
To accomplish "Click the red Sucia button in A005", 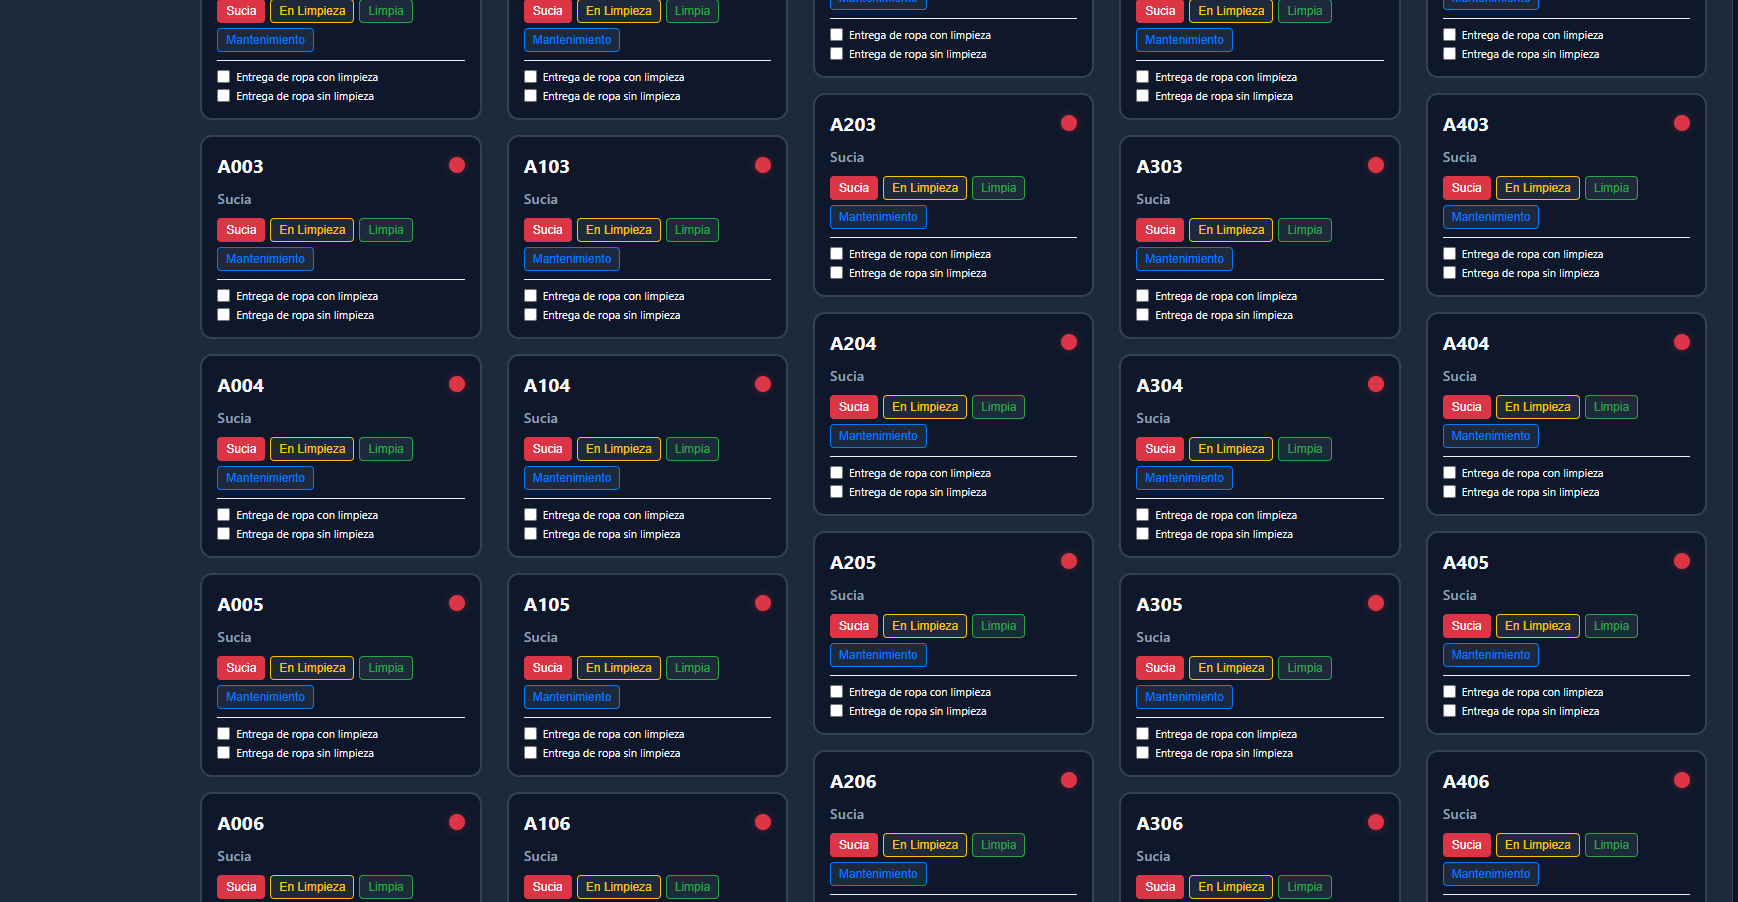I will tap(241, 668).
